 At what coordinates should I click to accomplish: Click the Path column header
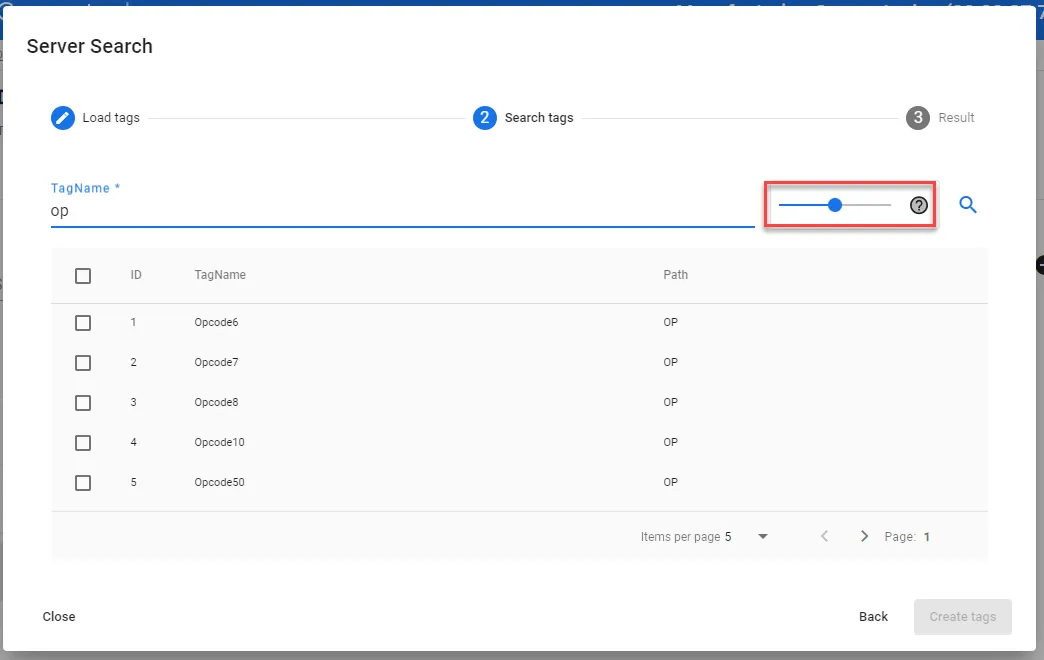click(x=675, y=275)
